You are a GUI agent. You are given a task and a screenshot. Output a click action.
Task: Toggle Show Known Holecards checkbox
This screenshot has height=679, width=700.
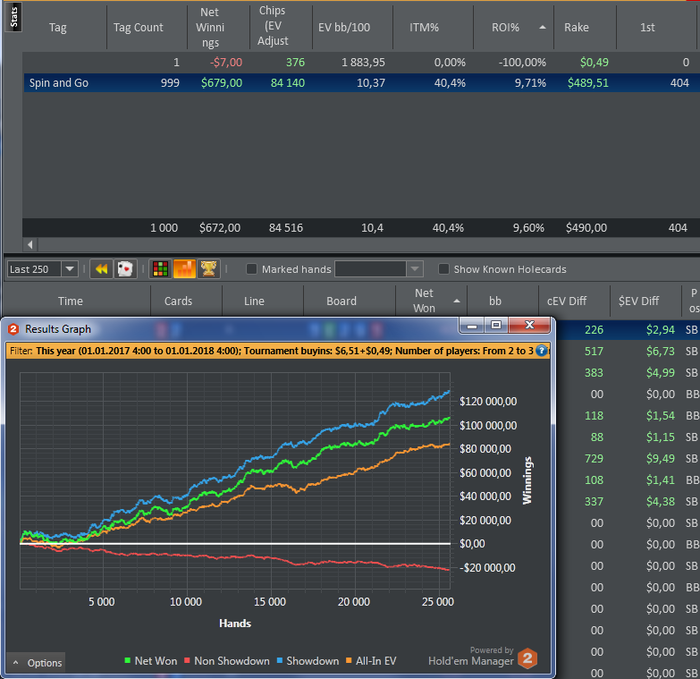pyautogui.click(x=444, y=269)
